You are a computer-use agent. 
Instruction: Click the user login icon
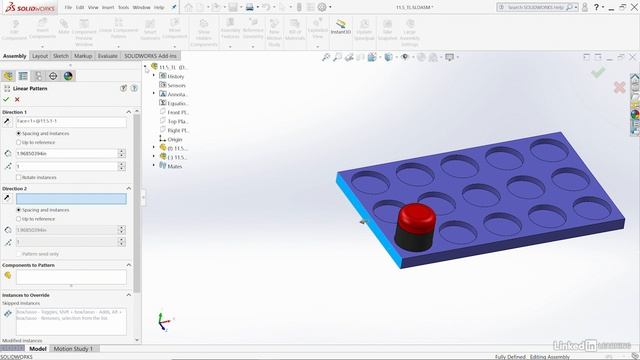(x=585, y=7)
